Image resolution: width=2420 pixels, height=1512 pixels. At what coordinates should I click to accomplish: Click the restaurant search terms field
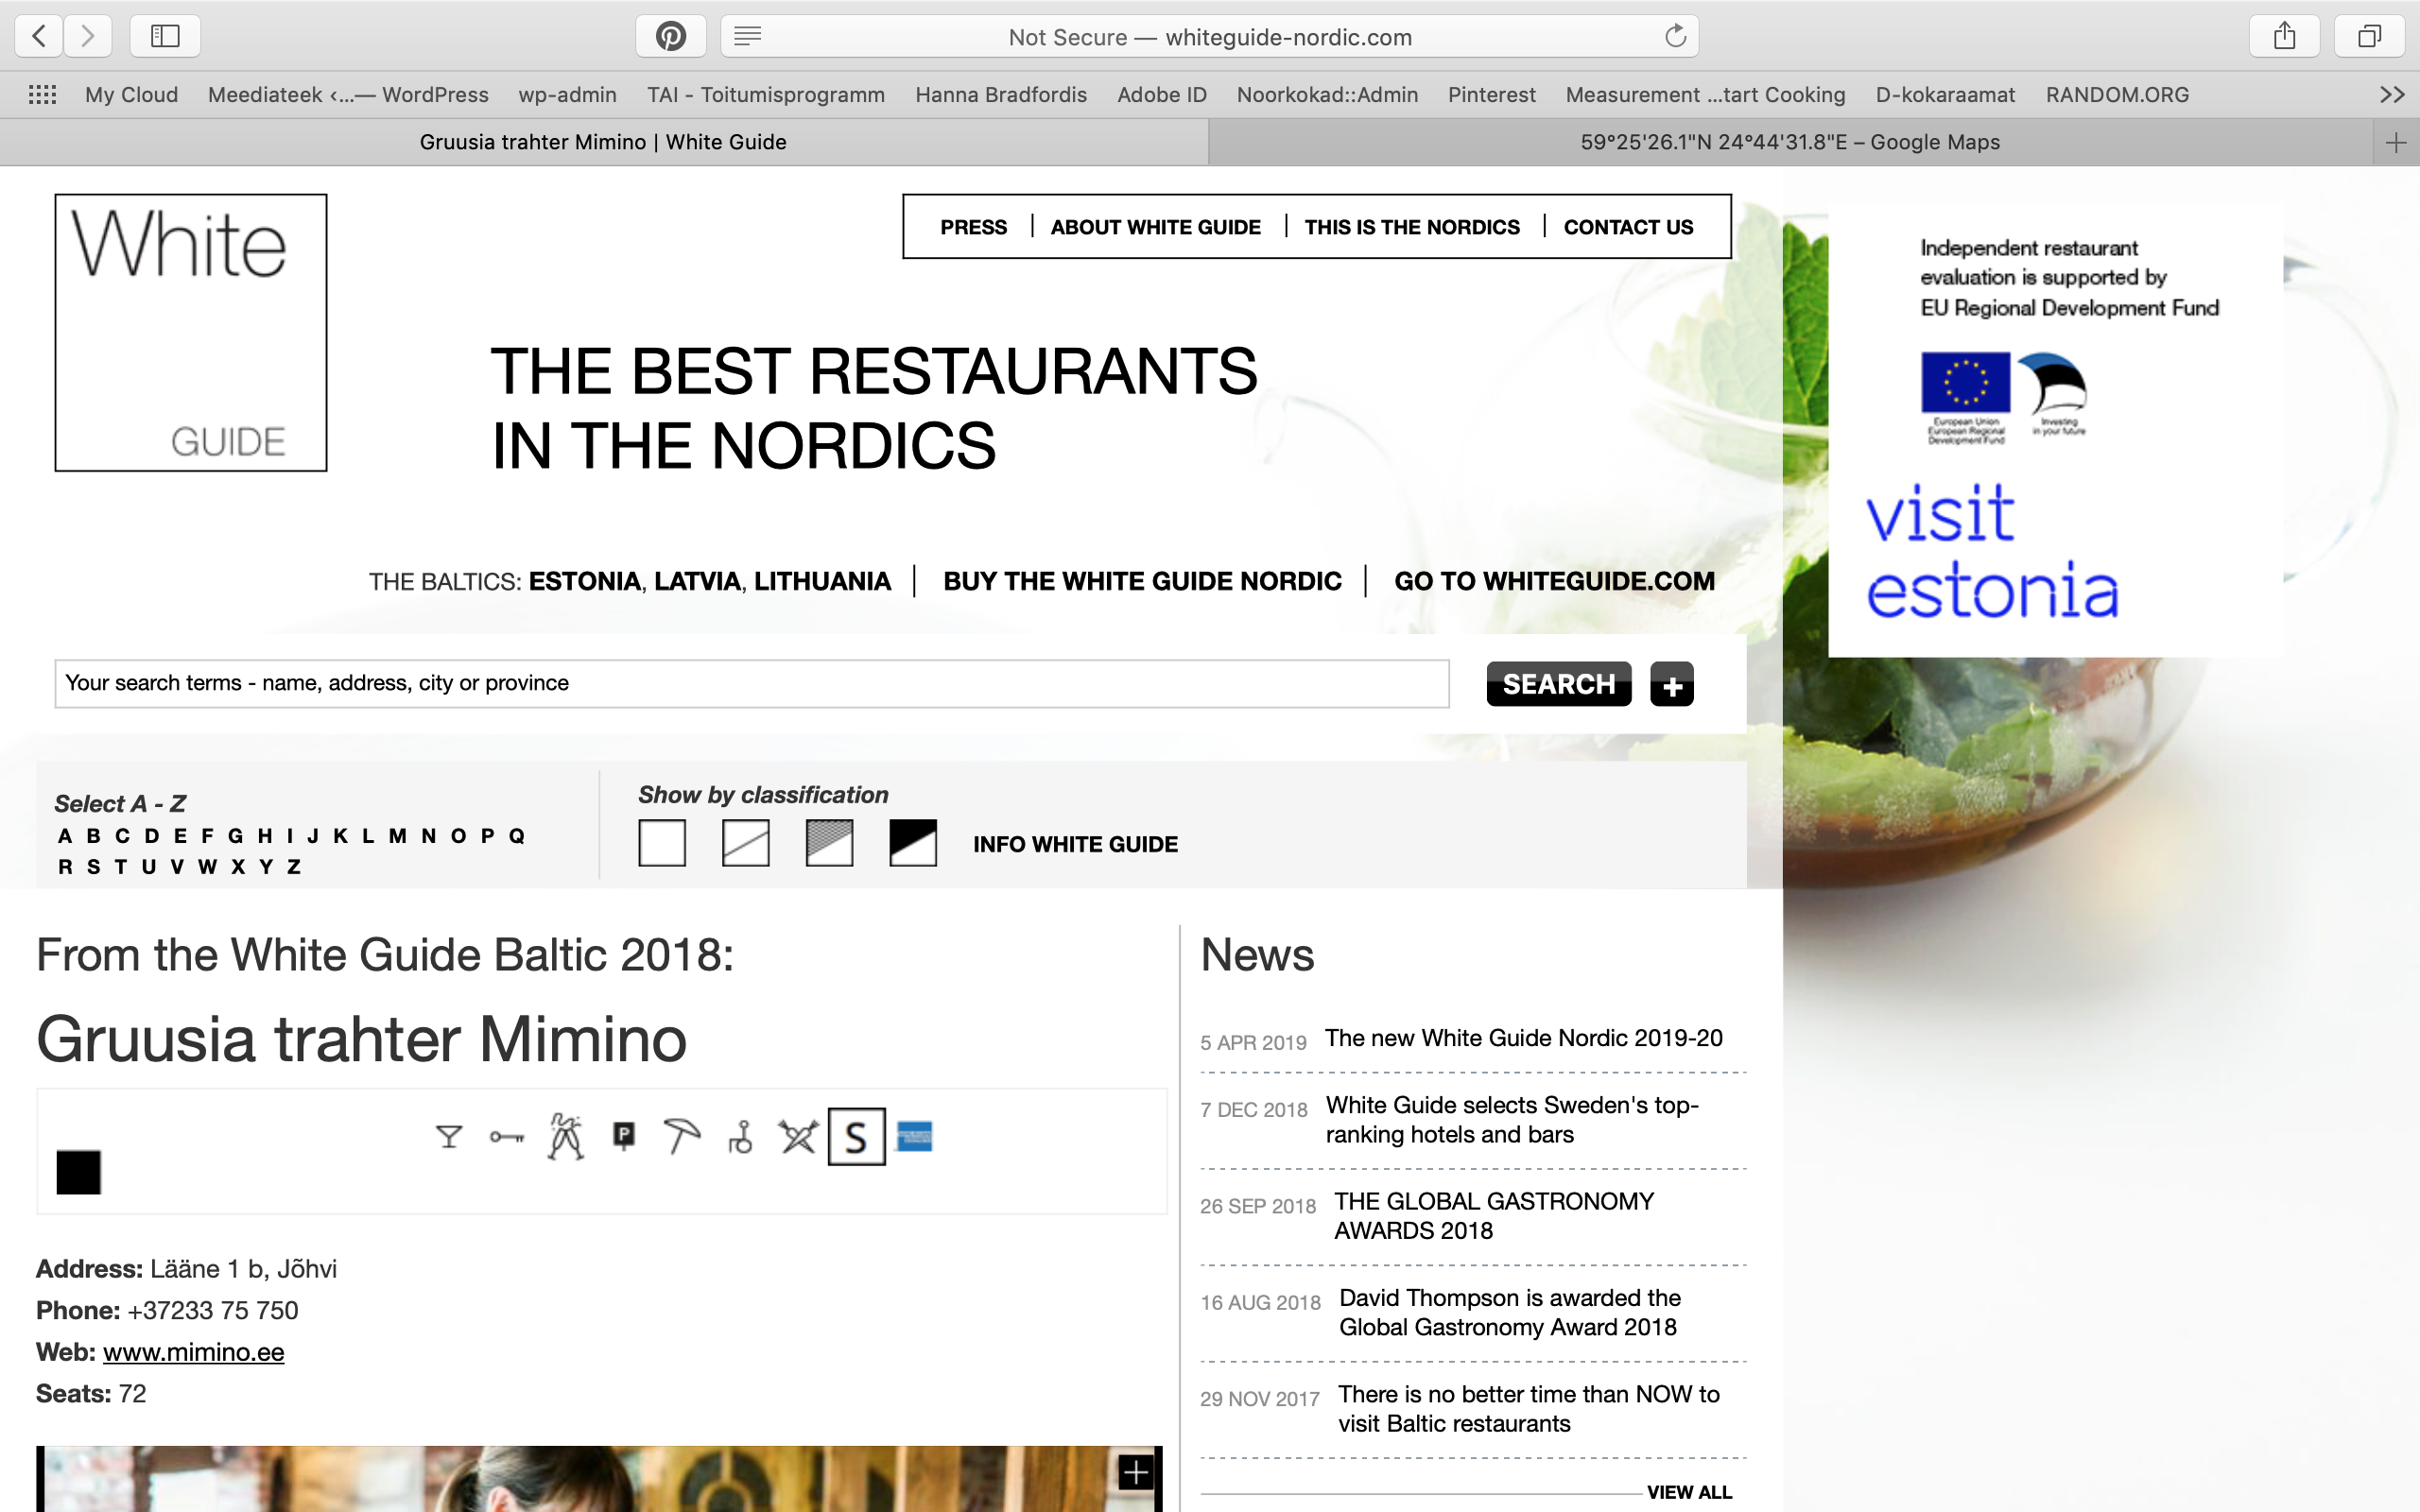[x=751, y=683]
